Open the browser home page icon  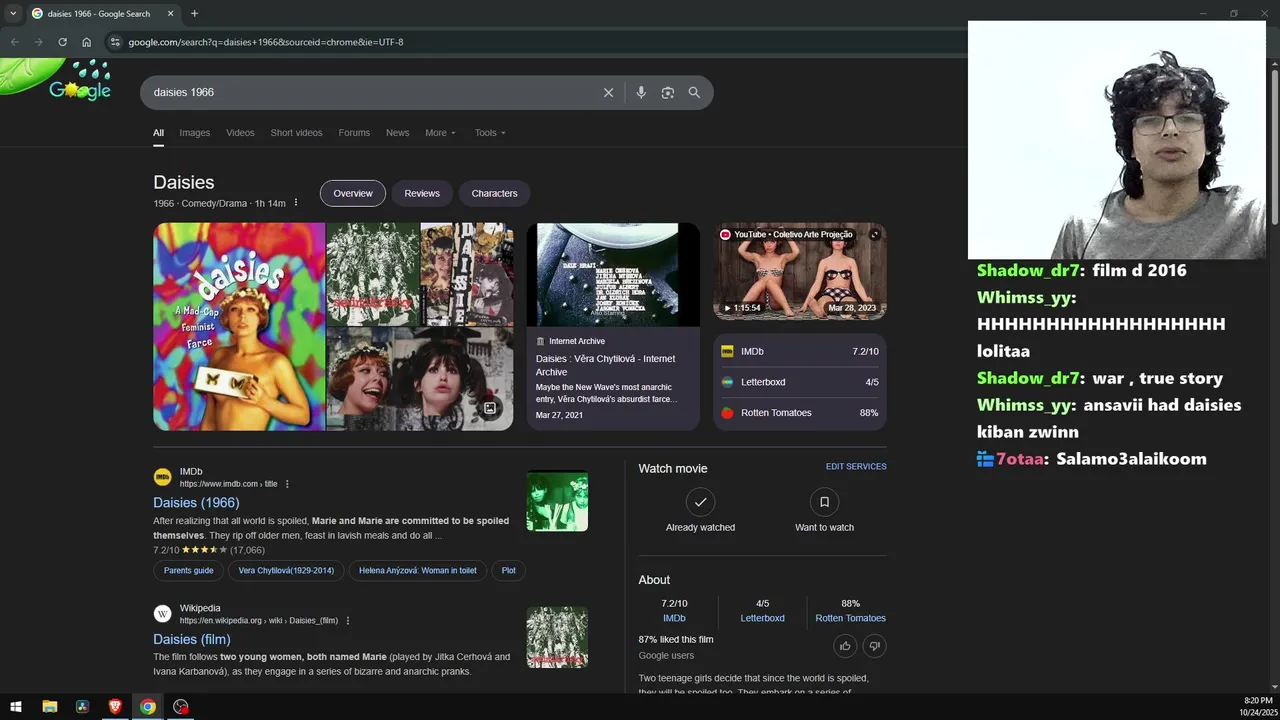click(87, 42)
